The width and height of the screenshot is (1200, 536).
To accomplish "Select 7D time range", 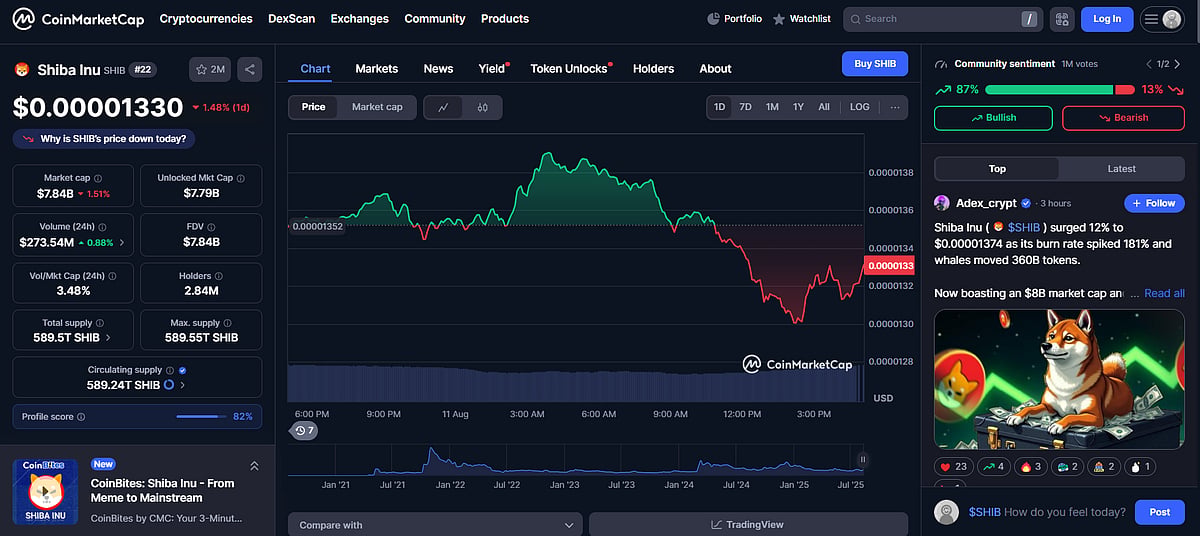I will coord(745,107).
